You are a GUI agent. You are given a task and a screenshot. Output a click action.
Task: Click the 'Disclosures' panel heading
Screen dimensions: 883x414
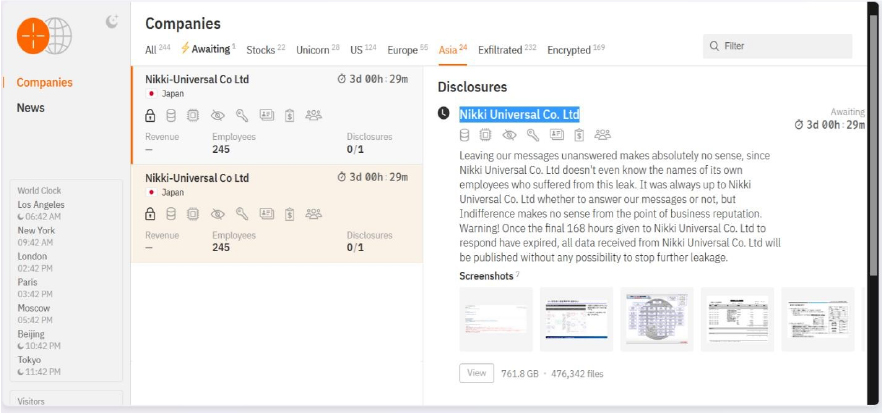(x=472, y=87)
